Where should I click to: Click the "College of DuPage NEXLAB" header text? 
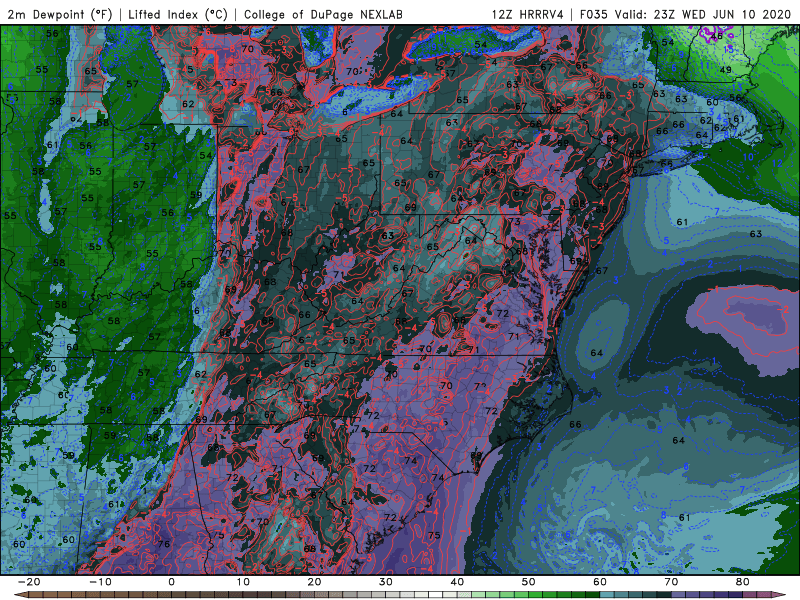[x=323, y=14]
